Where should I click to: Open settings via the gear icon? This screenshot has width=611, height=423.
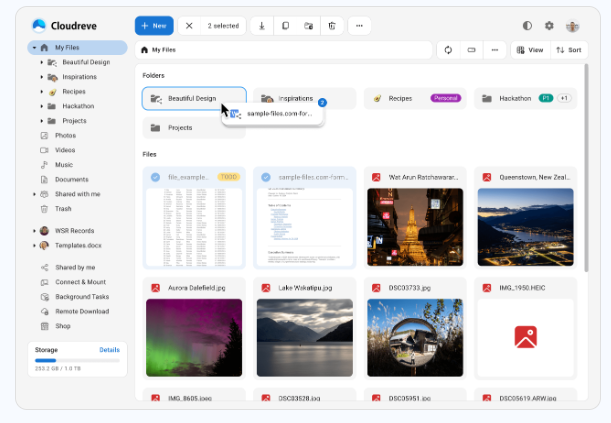point(549,26)
